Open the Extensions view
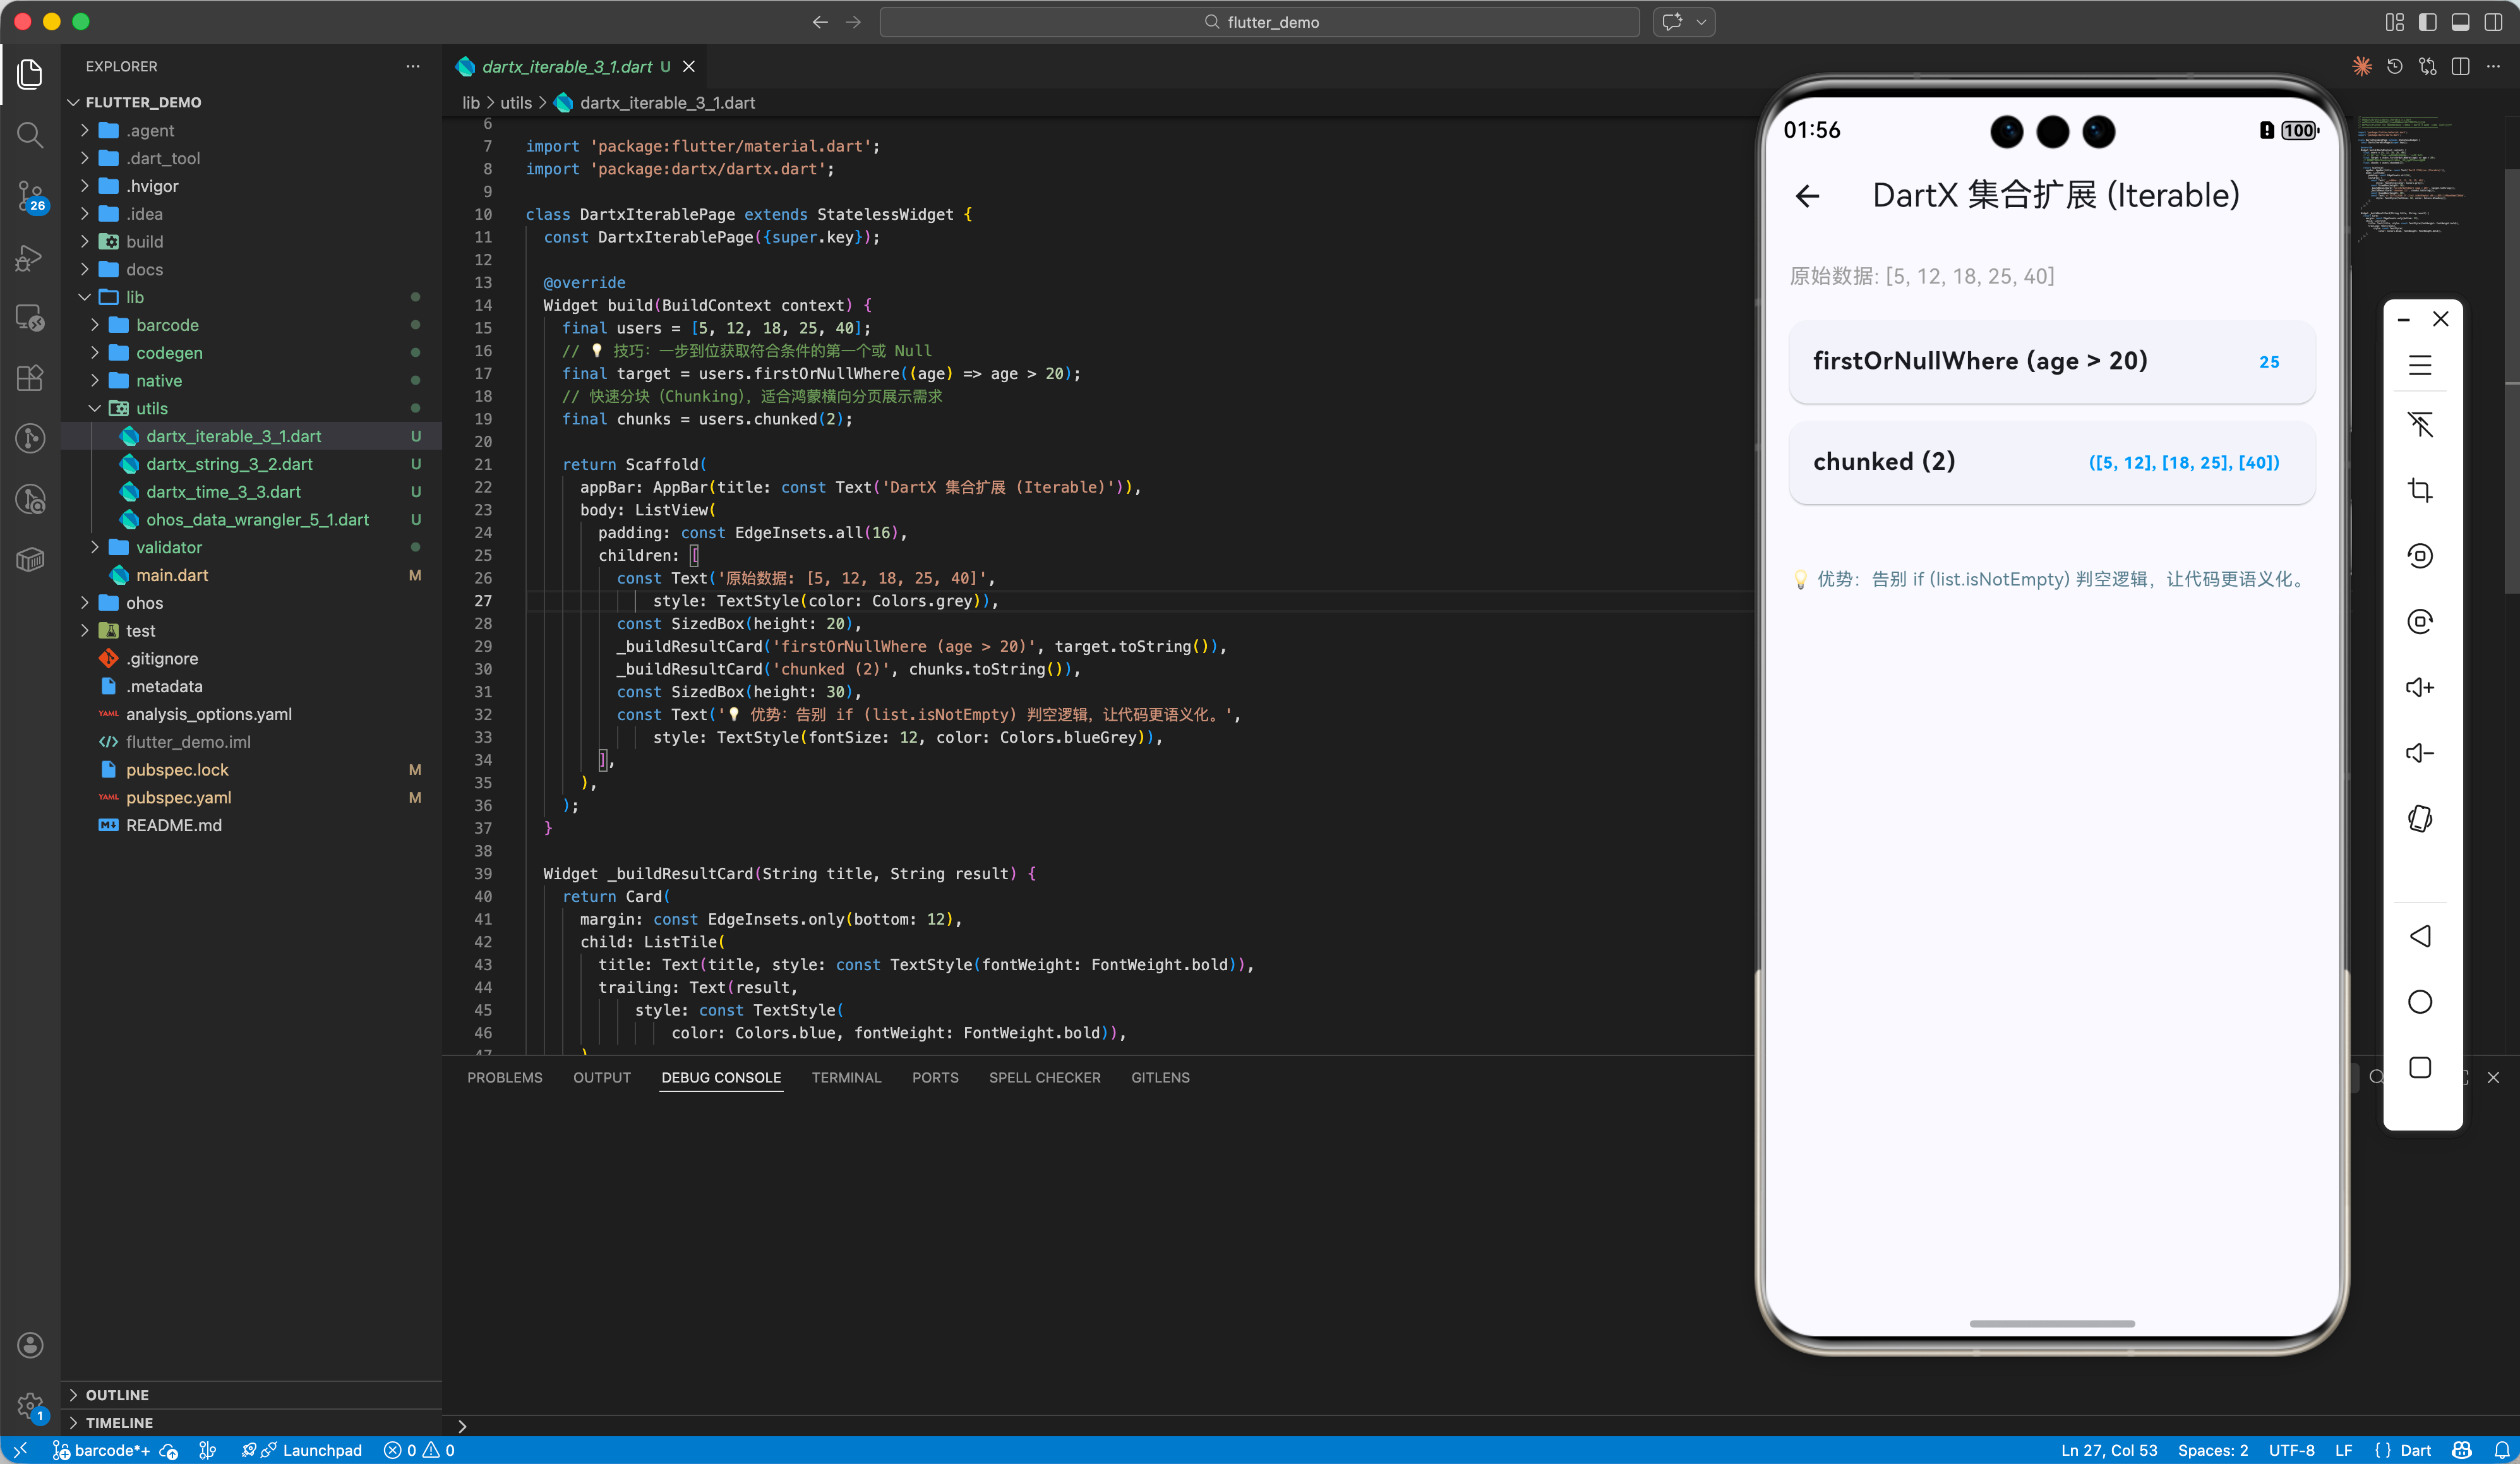The height and width of the screenshot is (1464, 2520). point(30,378)
